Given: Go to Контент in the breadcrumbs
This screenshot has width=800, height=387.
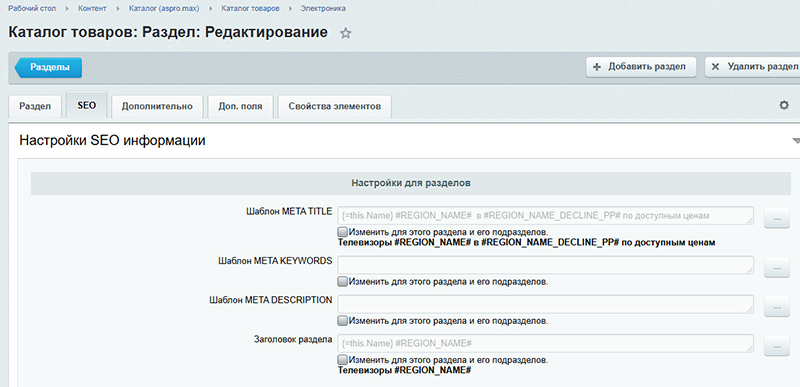Looking at the screenshot, I should click(x=92, y=9).
